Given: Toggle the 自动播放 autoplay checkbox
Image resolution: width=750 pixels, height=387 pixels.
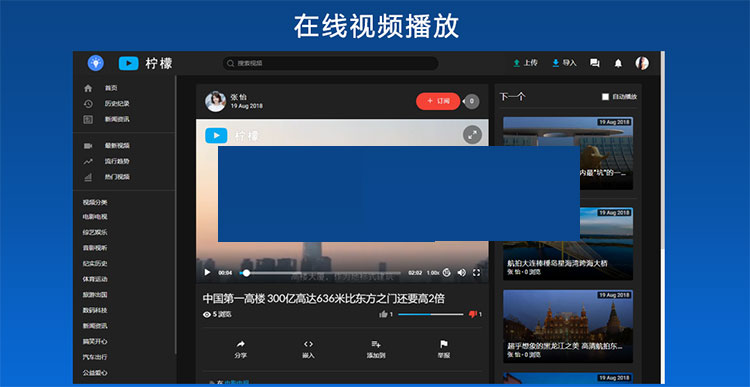Looking at the screenshot, I should tap(605, 97).
